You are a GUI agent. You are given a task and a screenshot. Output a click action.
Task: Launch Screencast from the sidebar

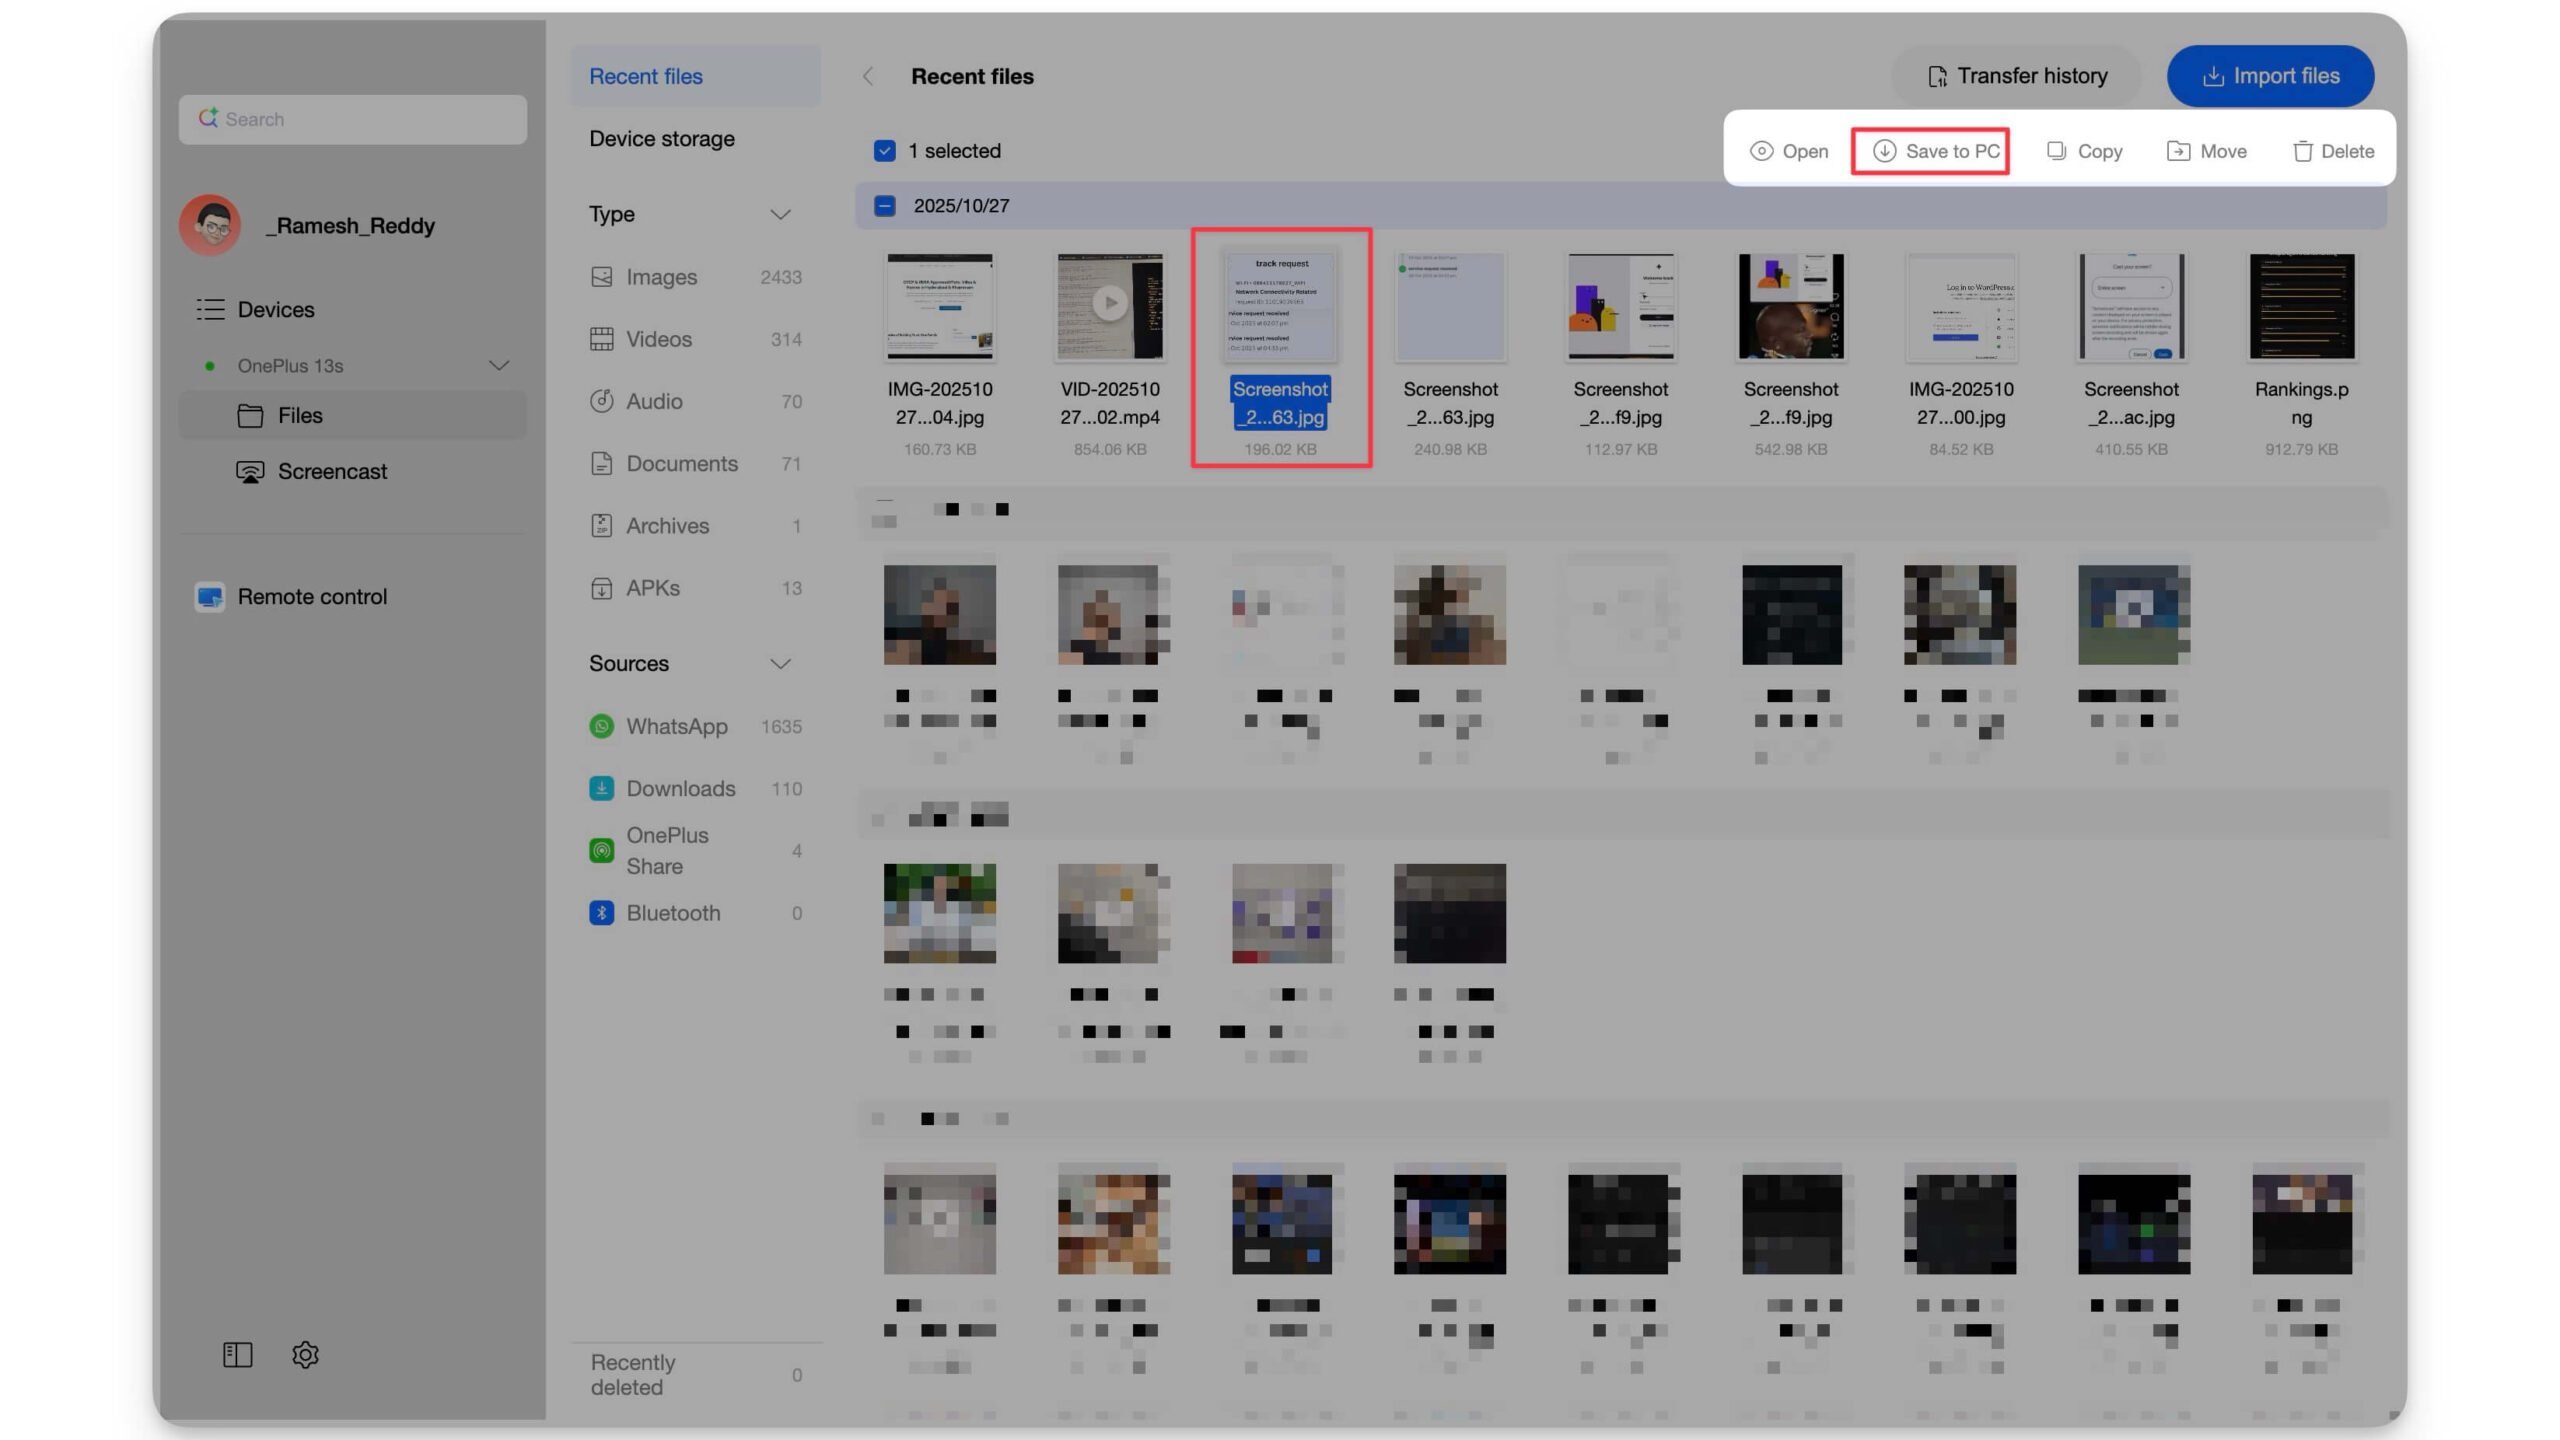(331, 471)
